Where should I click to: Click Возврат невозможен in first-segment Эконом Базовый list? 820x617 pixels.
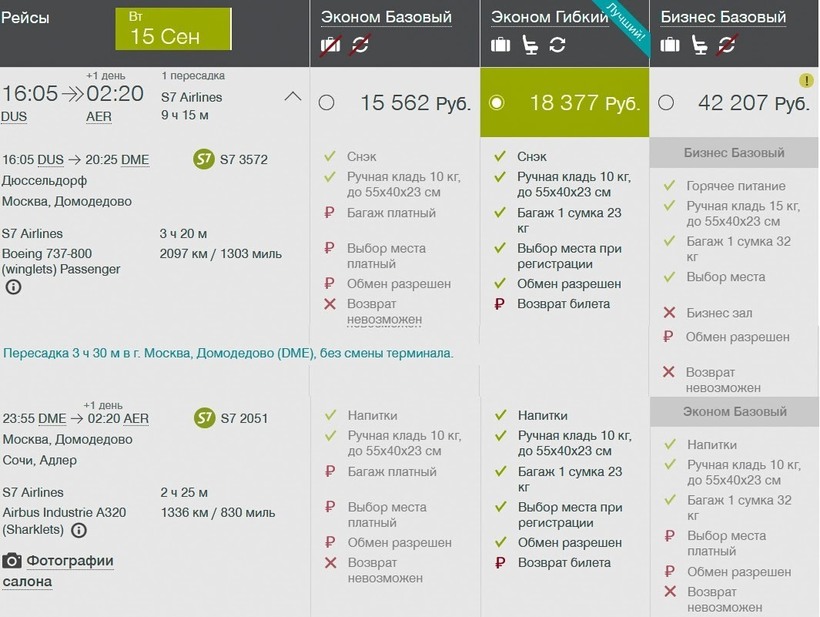pos(384,312)
